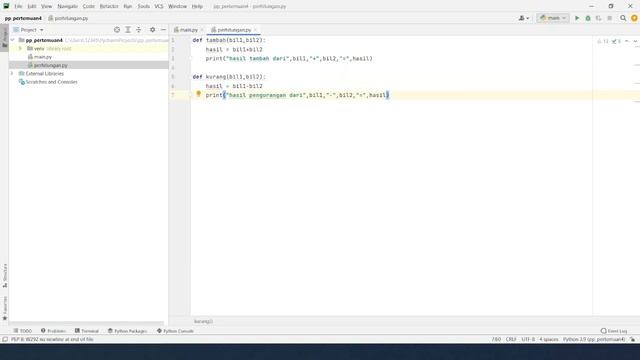Open the Run menu
Image resolution: width=640 pixels, height=360 pixels.
point(128,7)
